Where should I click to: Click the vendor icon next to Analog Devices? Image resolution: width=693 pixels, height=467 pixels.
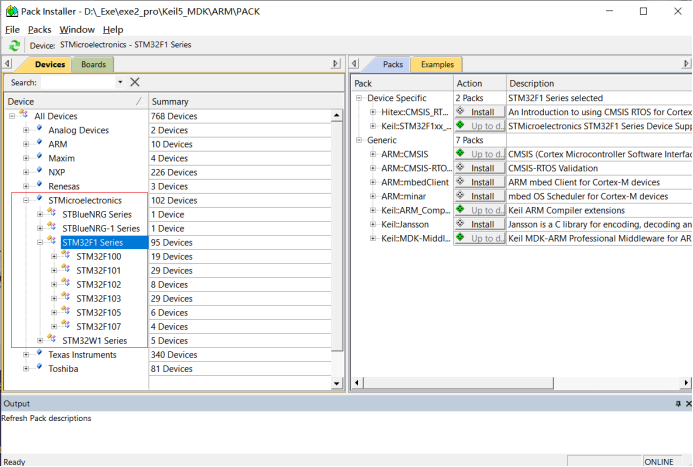pyautogui.click(x=39, y=129)
